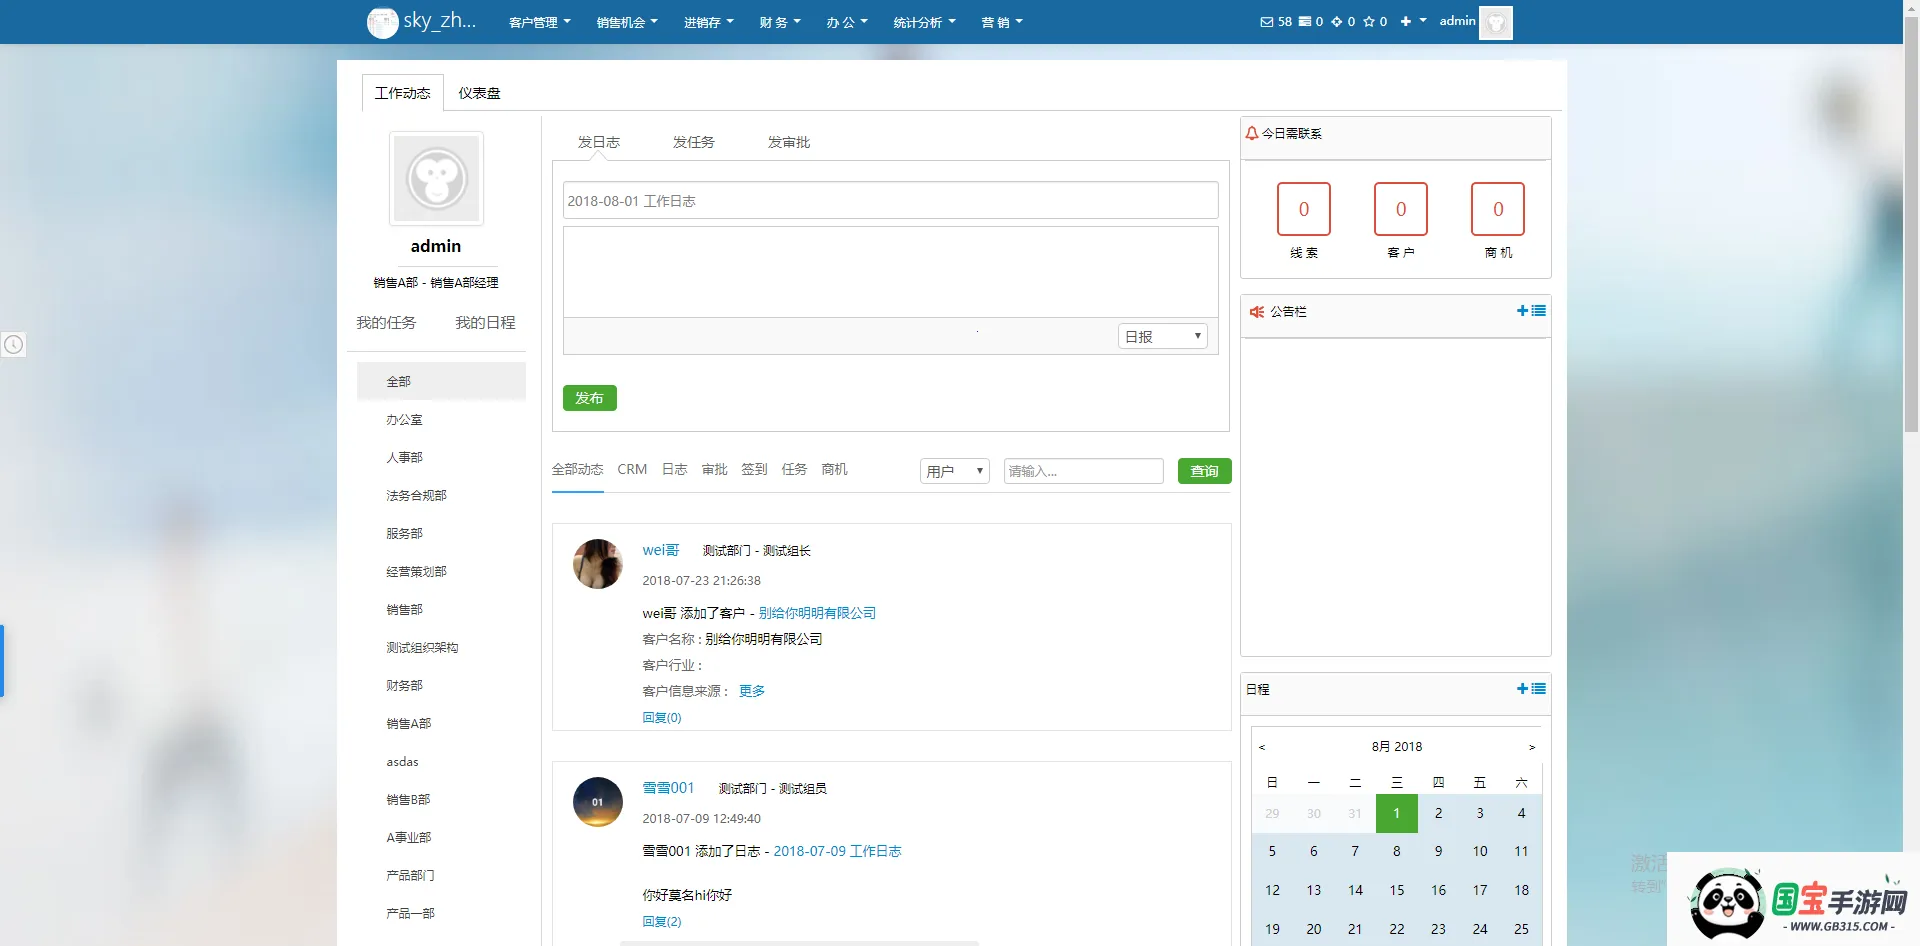
Task: Click the log title input field
Action: pos(890,201)
